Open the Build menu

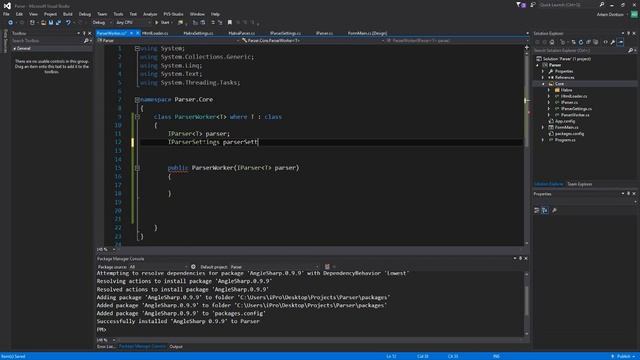coord(68,14)
